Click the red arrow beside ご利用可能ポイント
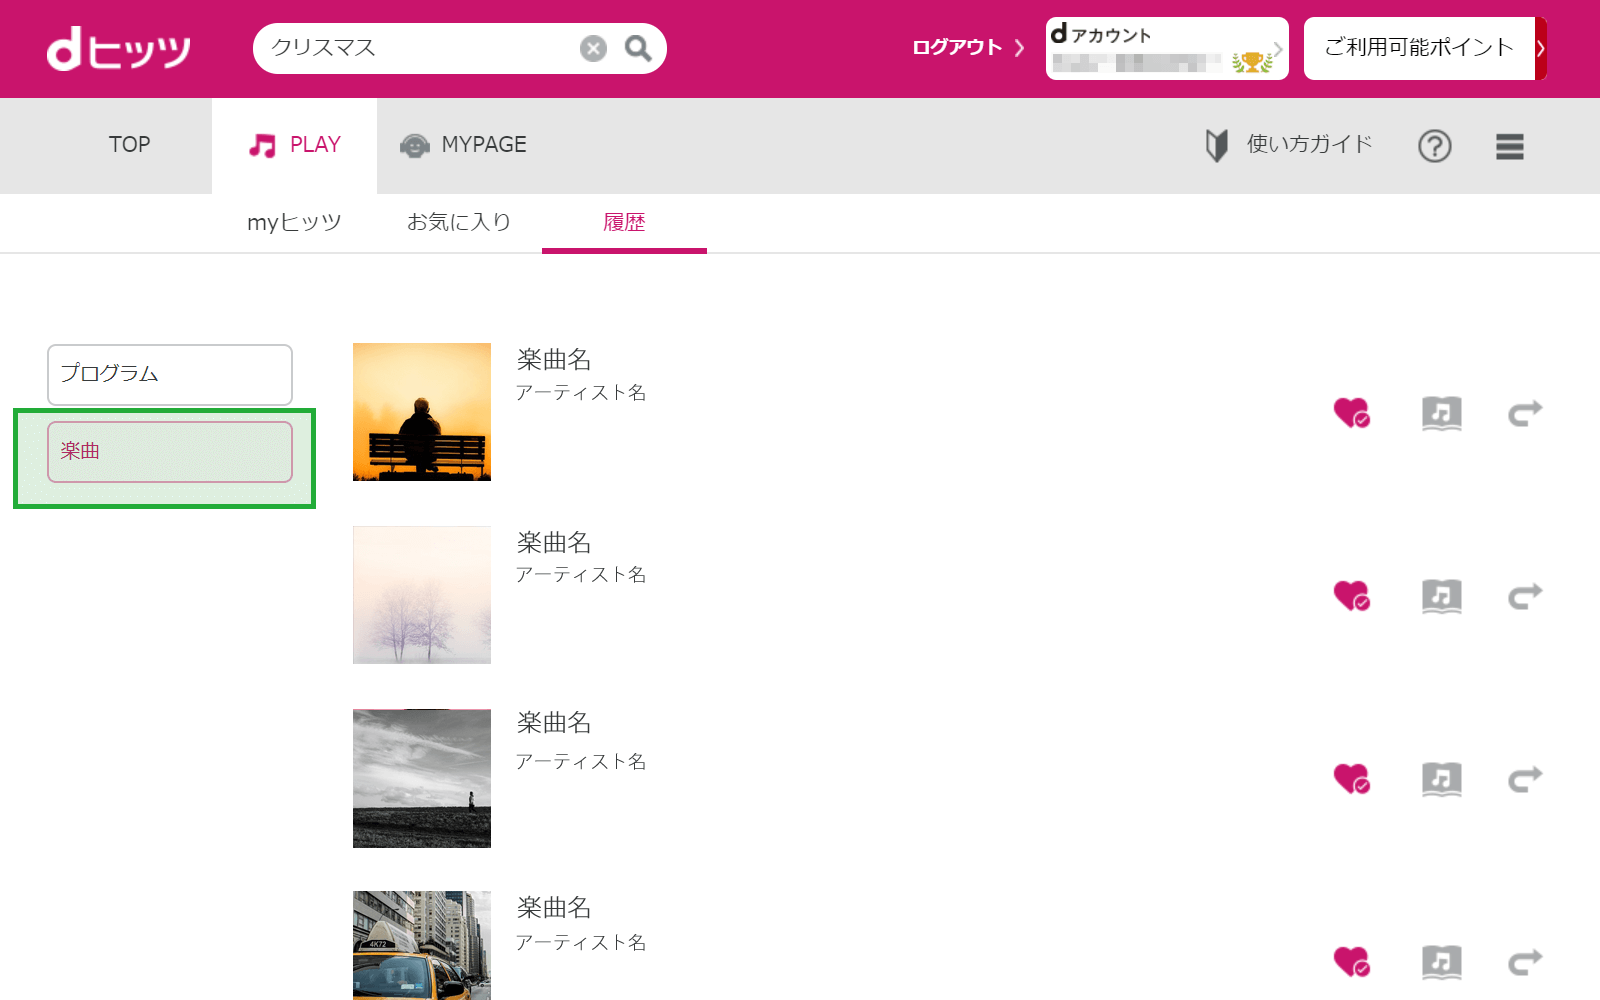 tap(1541, 48)
